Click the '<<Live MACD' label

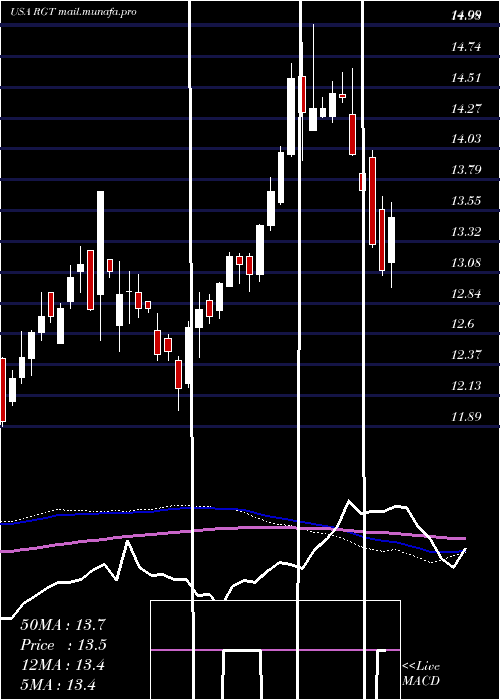tap(421, 674)
